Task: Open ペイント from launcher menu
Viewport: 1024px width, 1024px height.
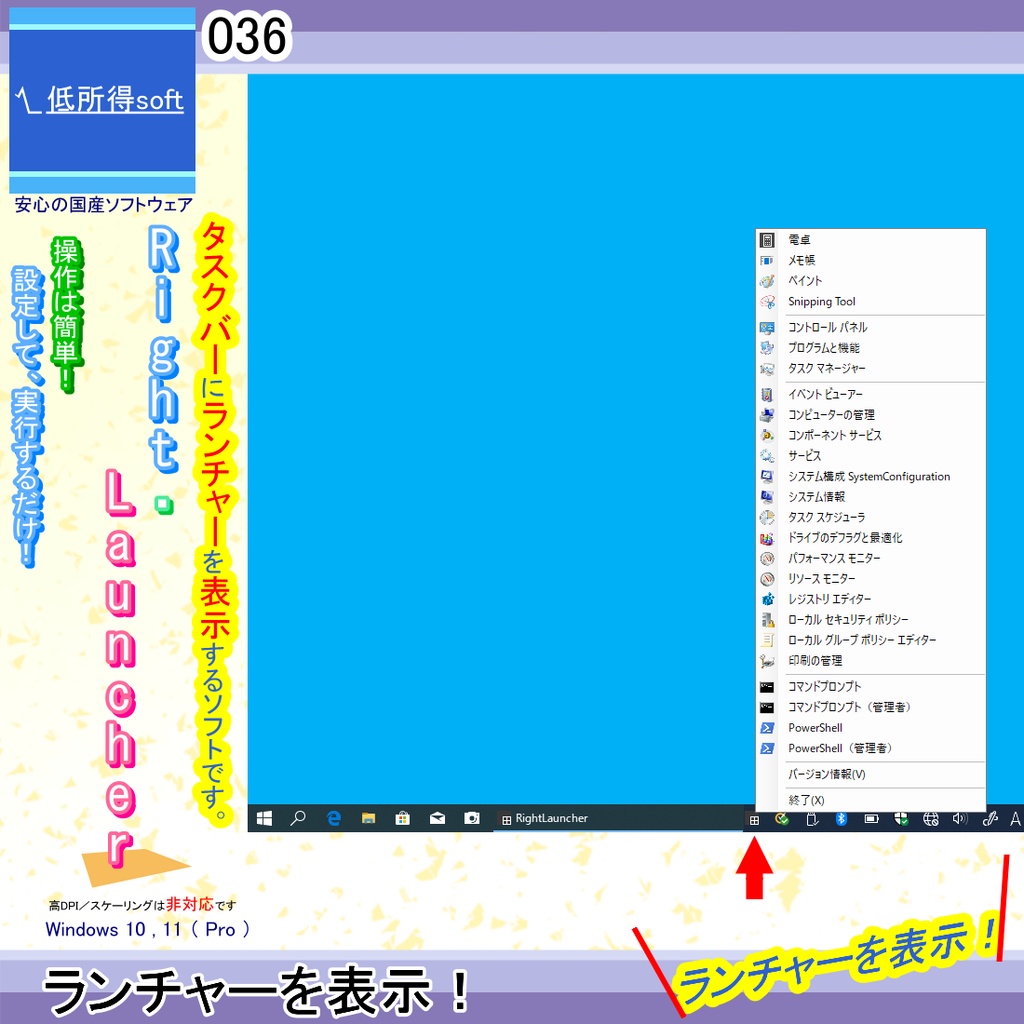Action: click(870, 281)
